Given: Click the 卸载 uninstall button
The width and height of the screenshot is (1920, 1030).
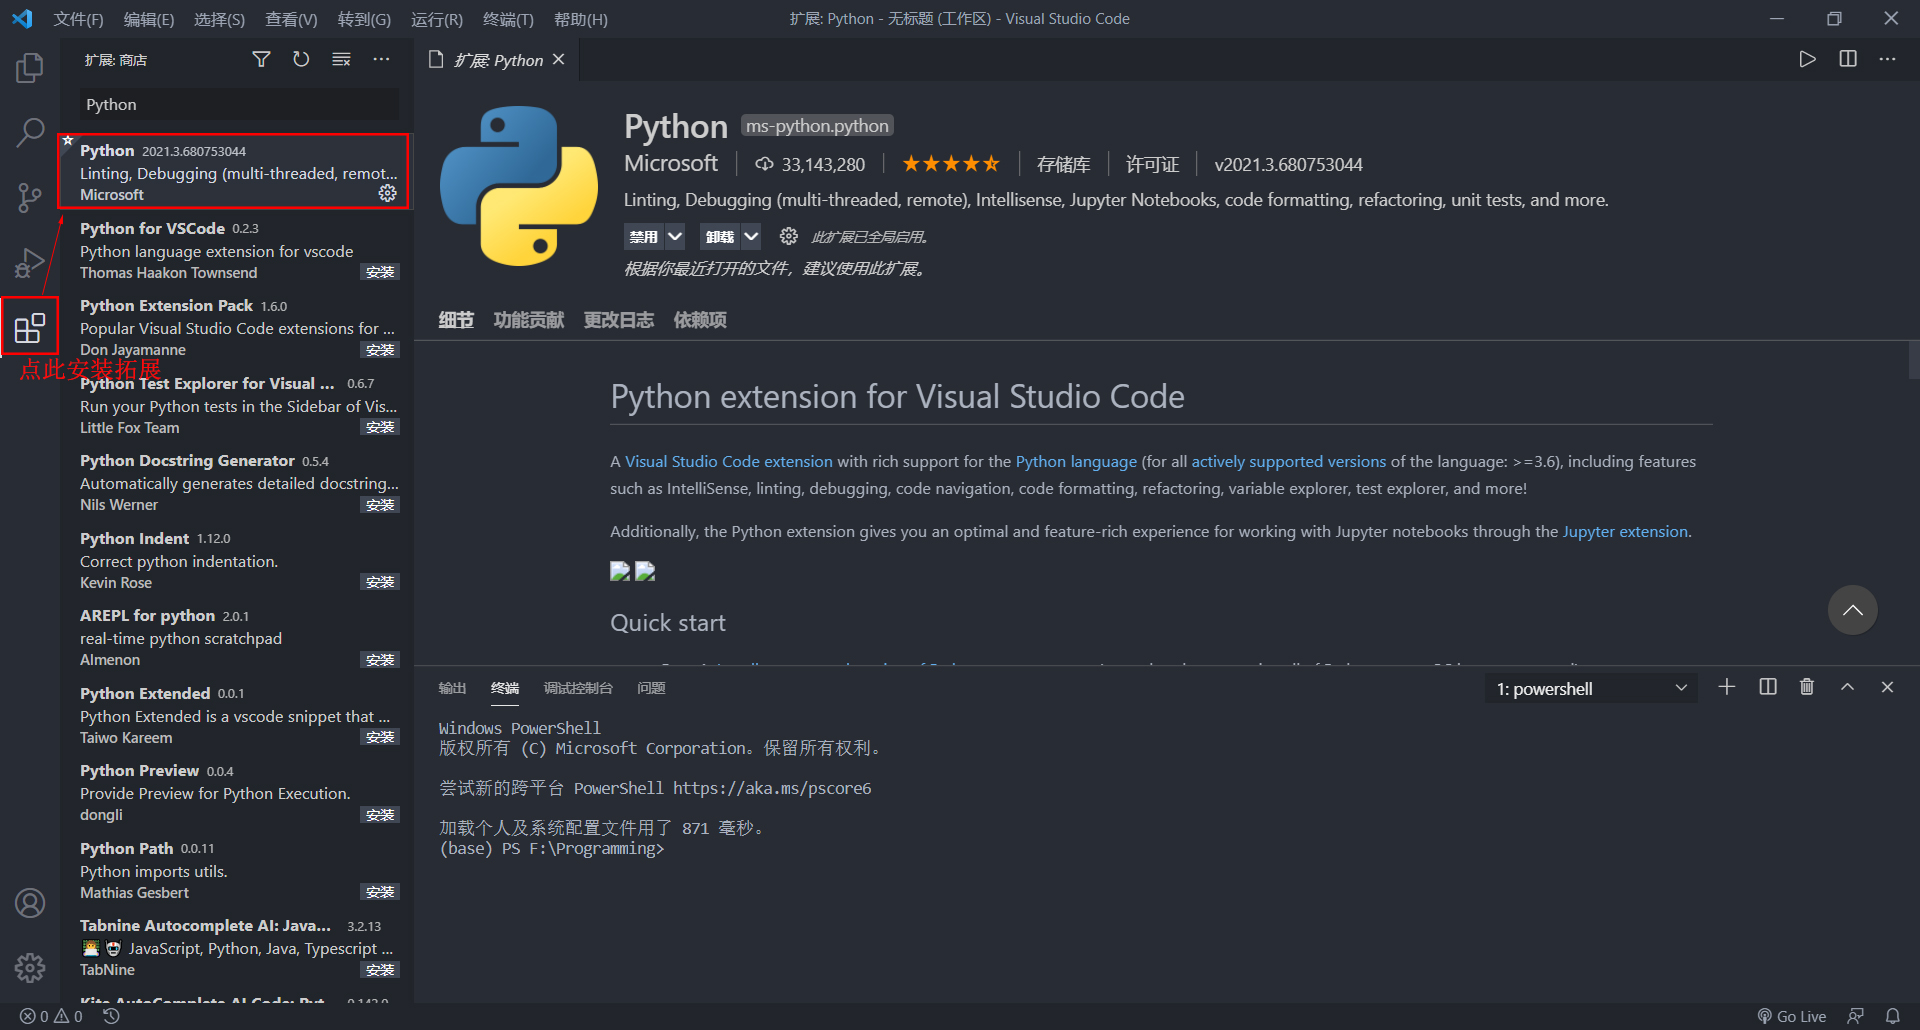Looking at the screenshot, I should [x=720, y=236].
